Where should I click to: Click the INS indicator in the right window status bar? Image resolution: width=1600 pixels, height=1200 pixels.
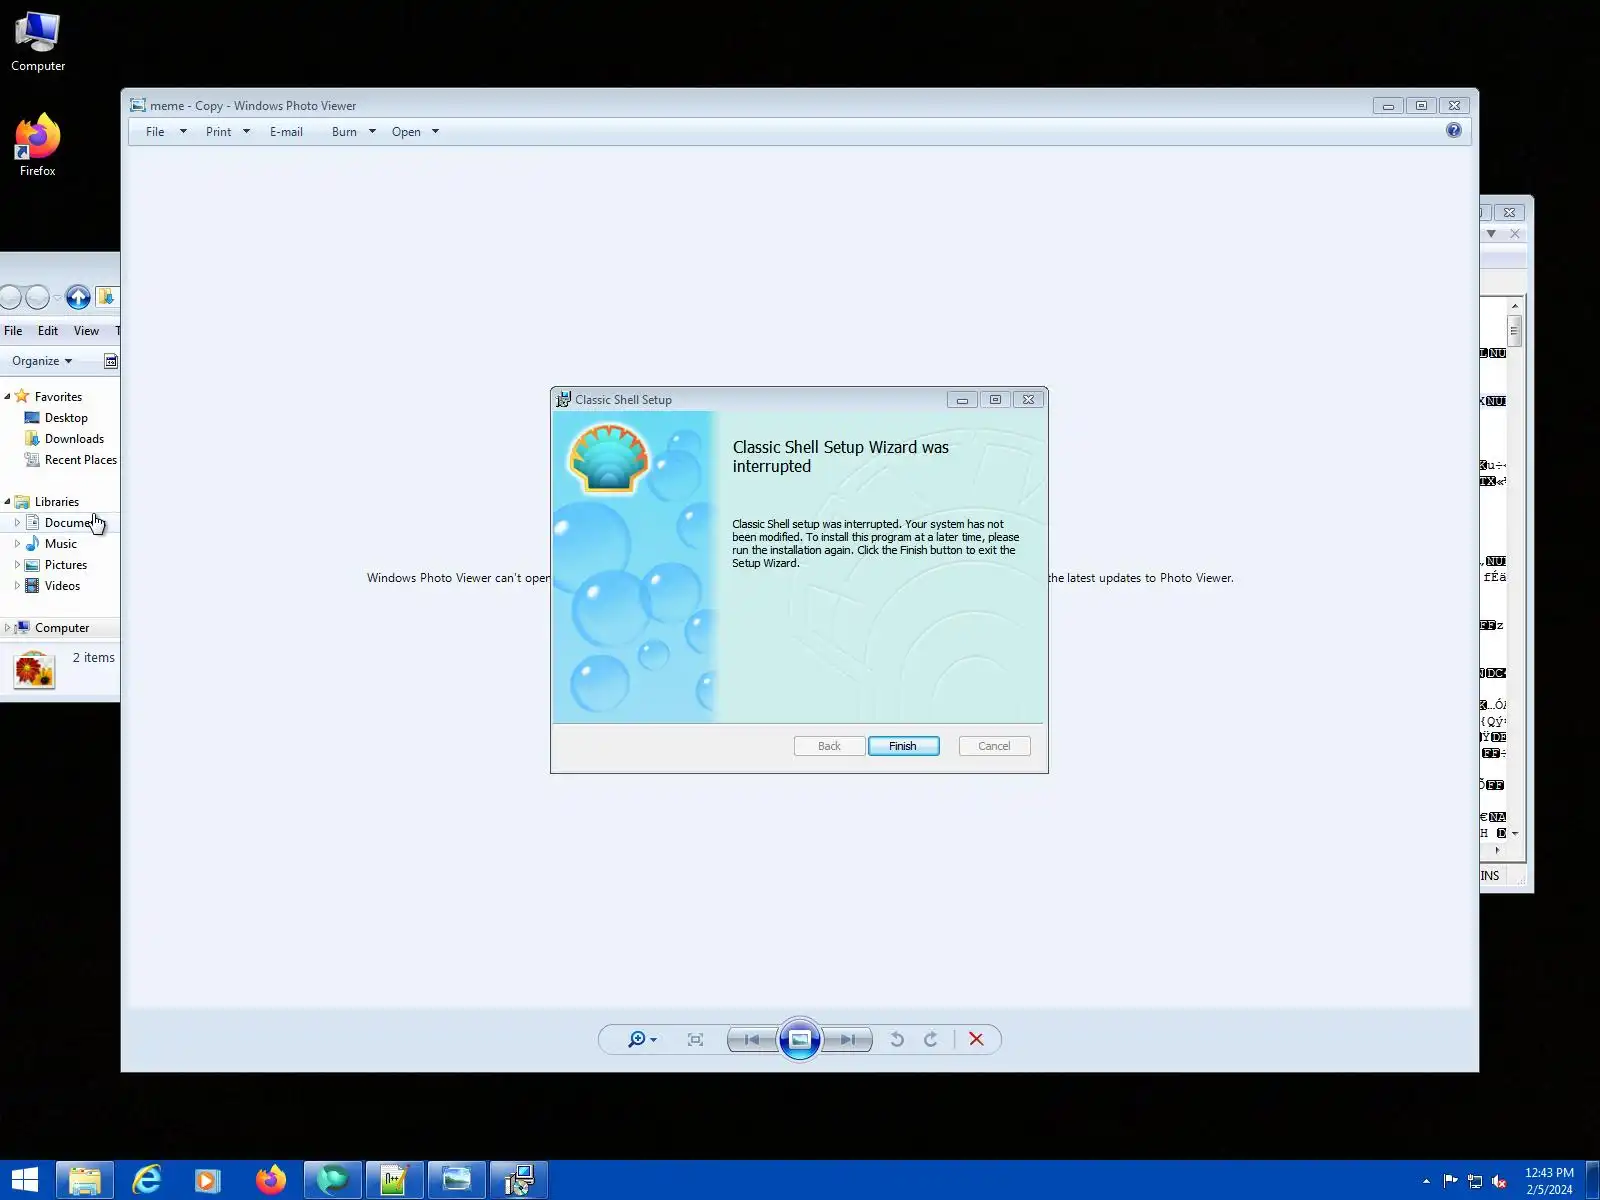click(x=1490, y=876)
